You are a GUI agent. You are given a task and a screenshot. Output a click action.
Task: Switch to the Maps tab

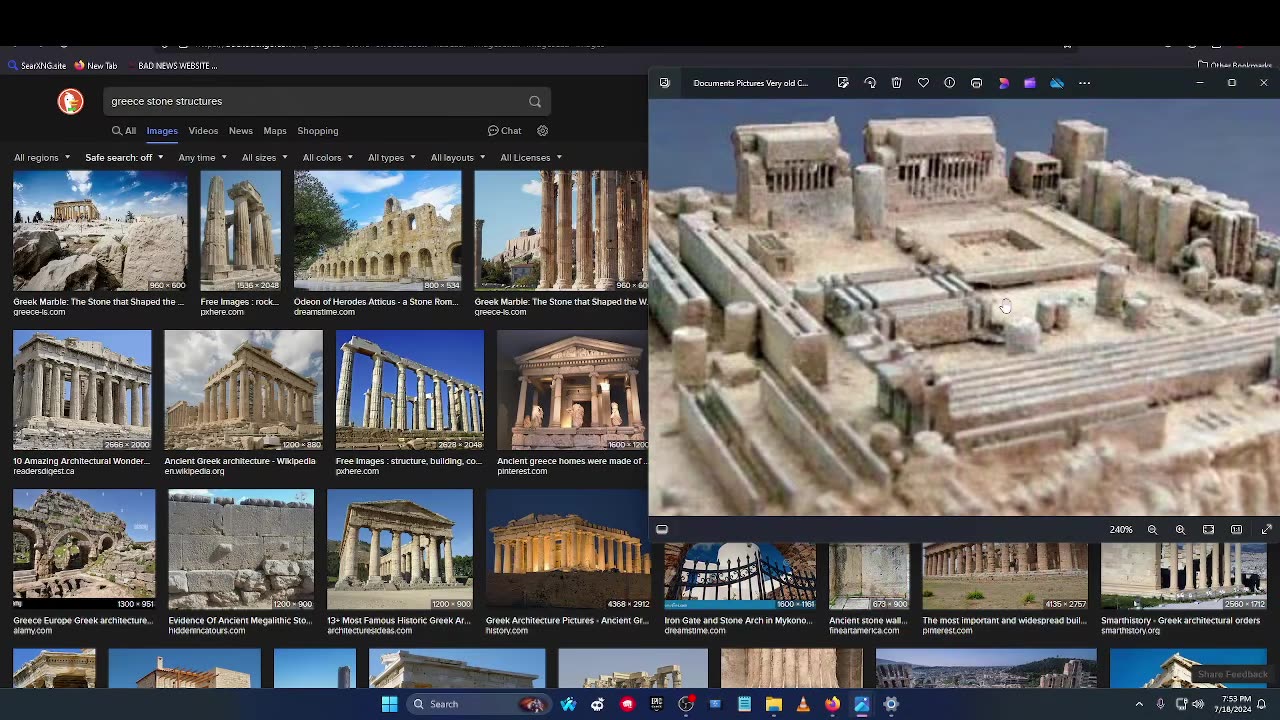pyautogui.click(x=275, y=131)
